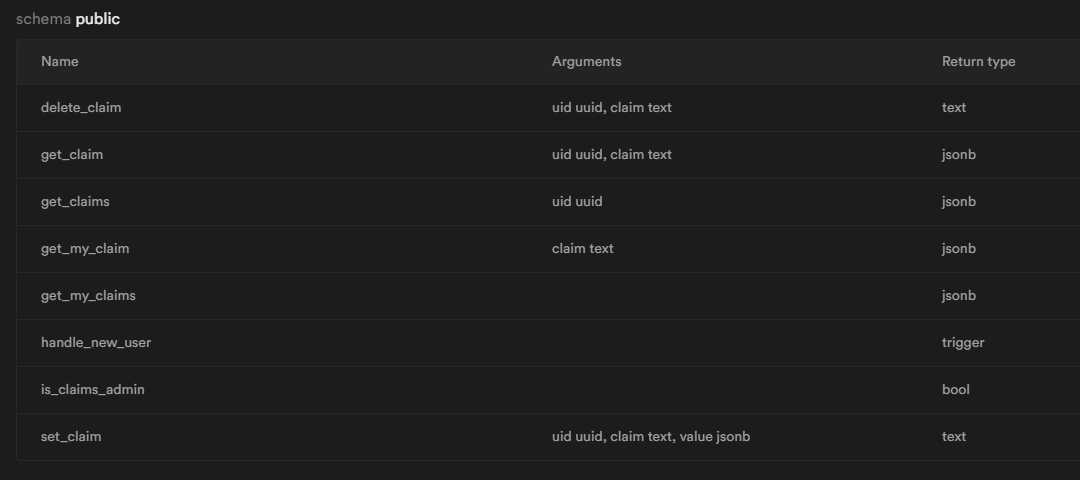Select the get_claim function name
The height and width of the screenshot is (480, 1080).
pyautogui.click(x=72, y=155)
